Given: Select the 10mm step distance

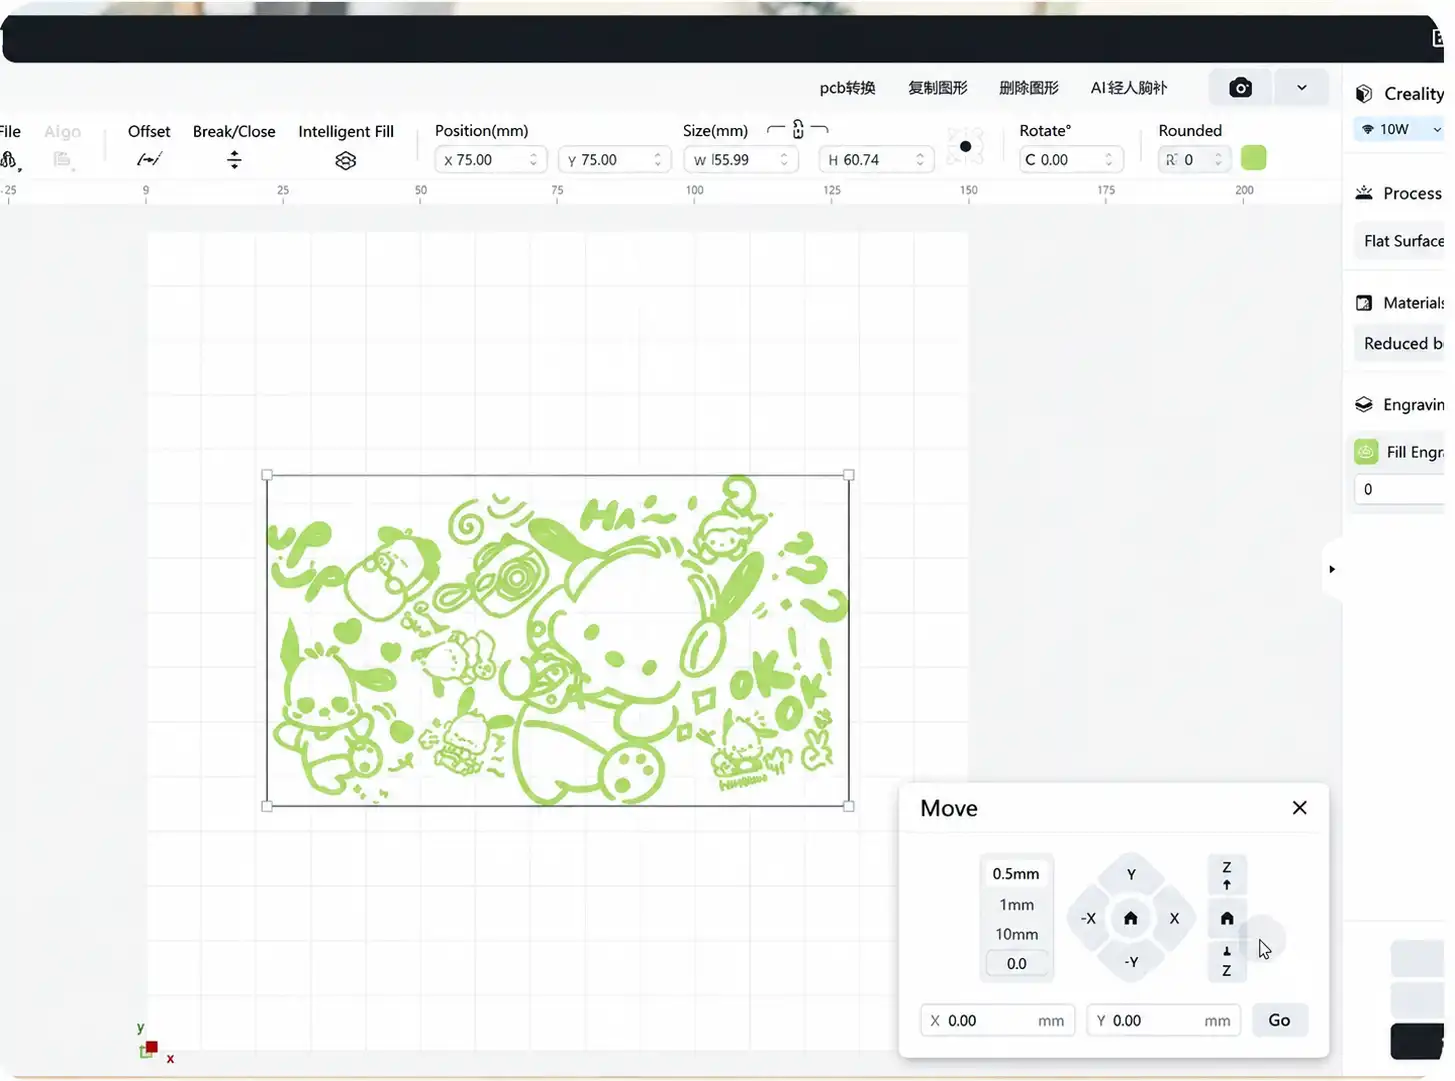Looking at the screenshot, I should [x=1016, y=934].
